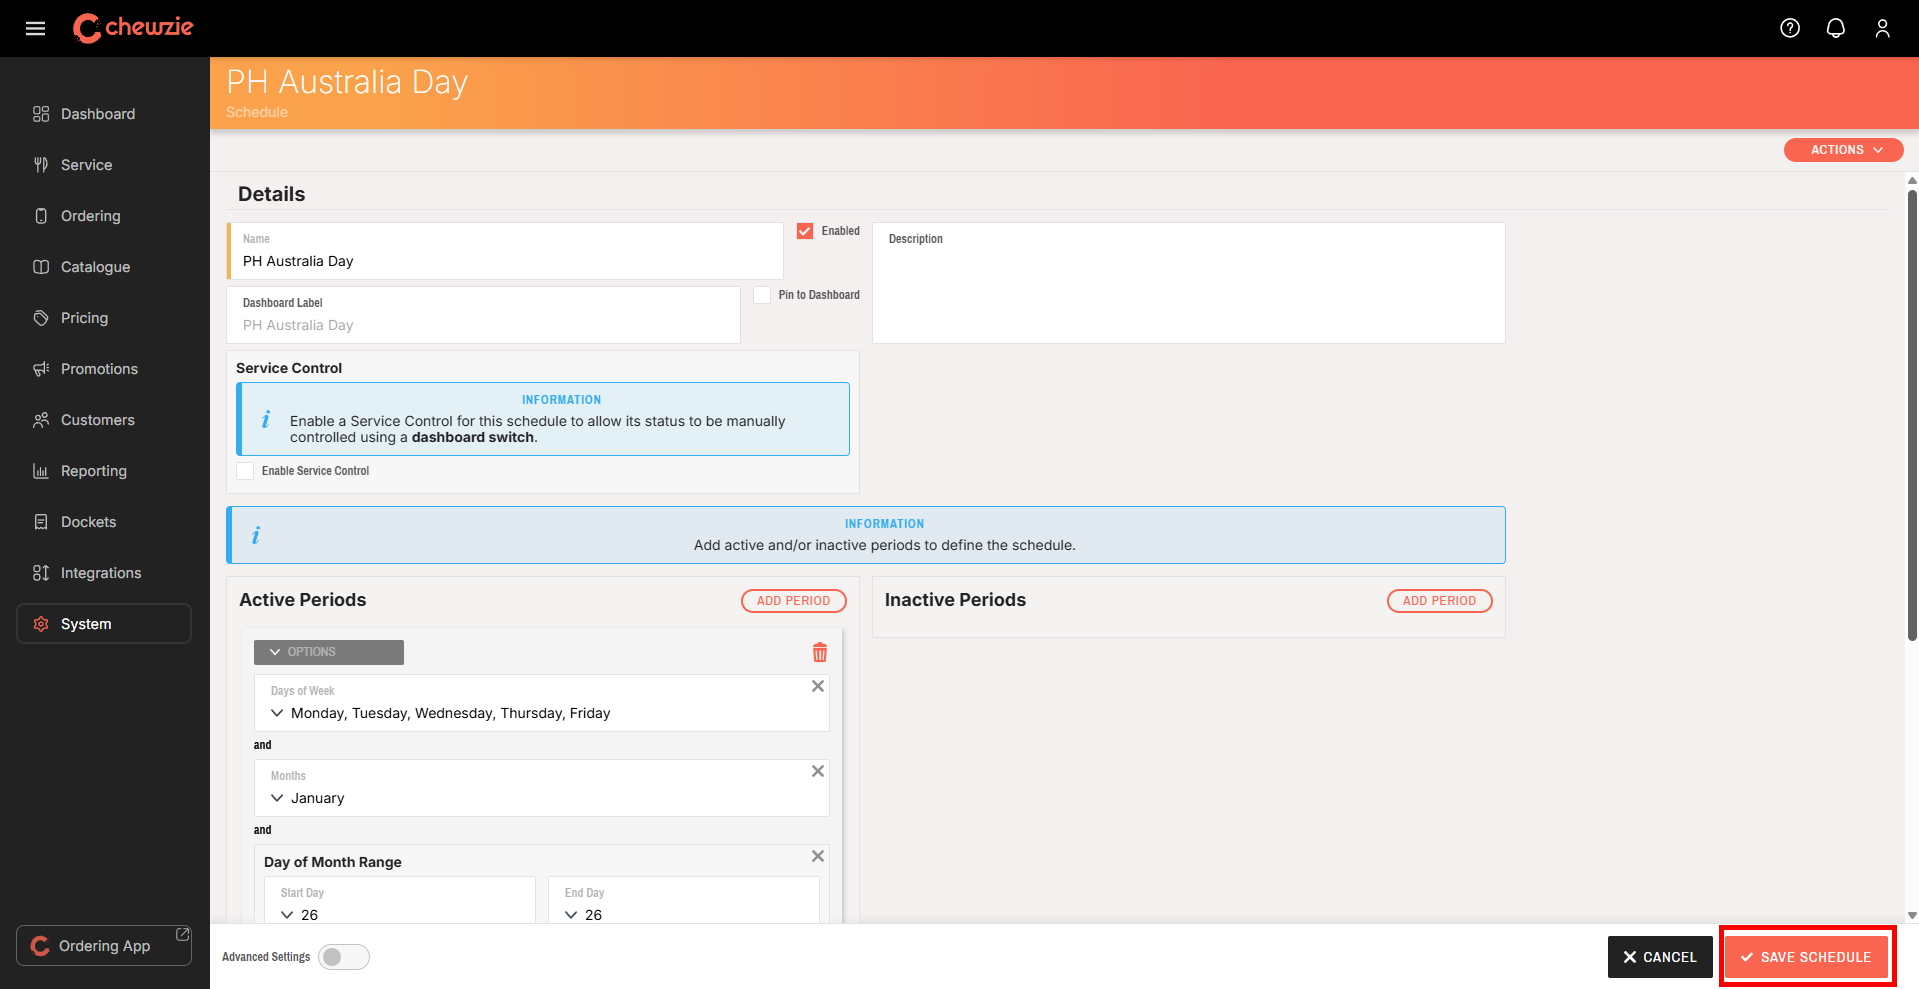
Task: Tick the Pin to Dashboard checkbox
Action: 762,295
